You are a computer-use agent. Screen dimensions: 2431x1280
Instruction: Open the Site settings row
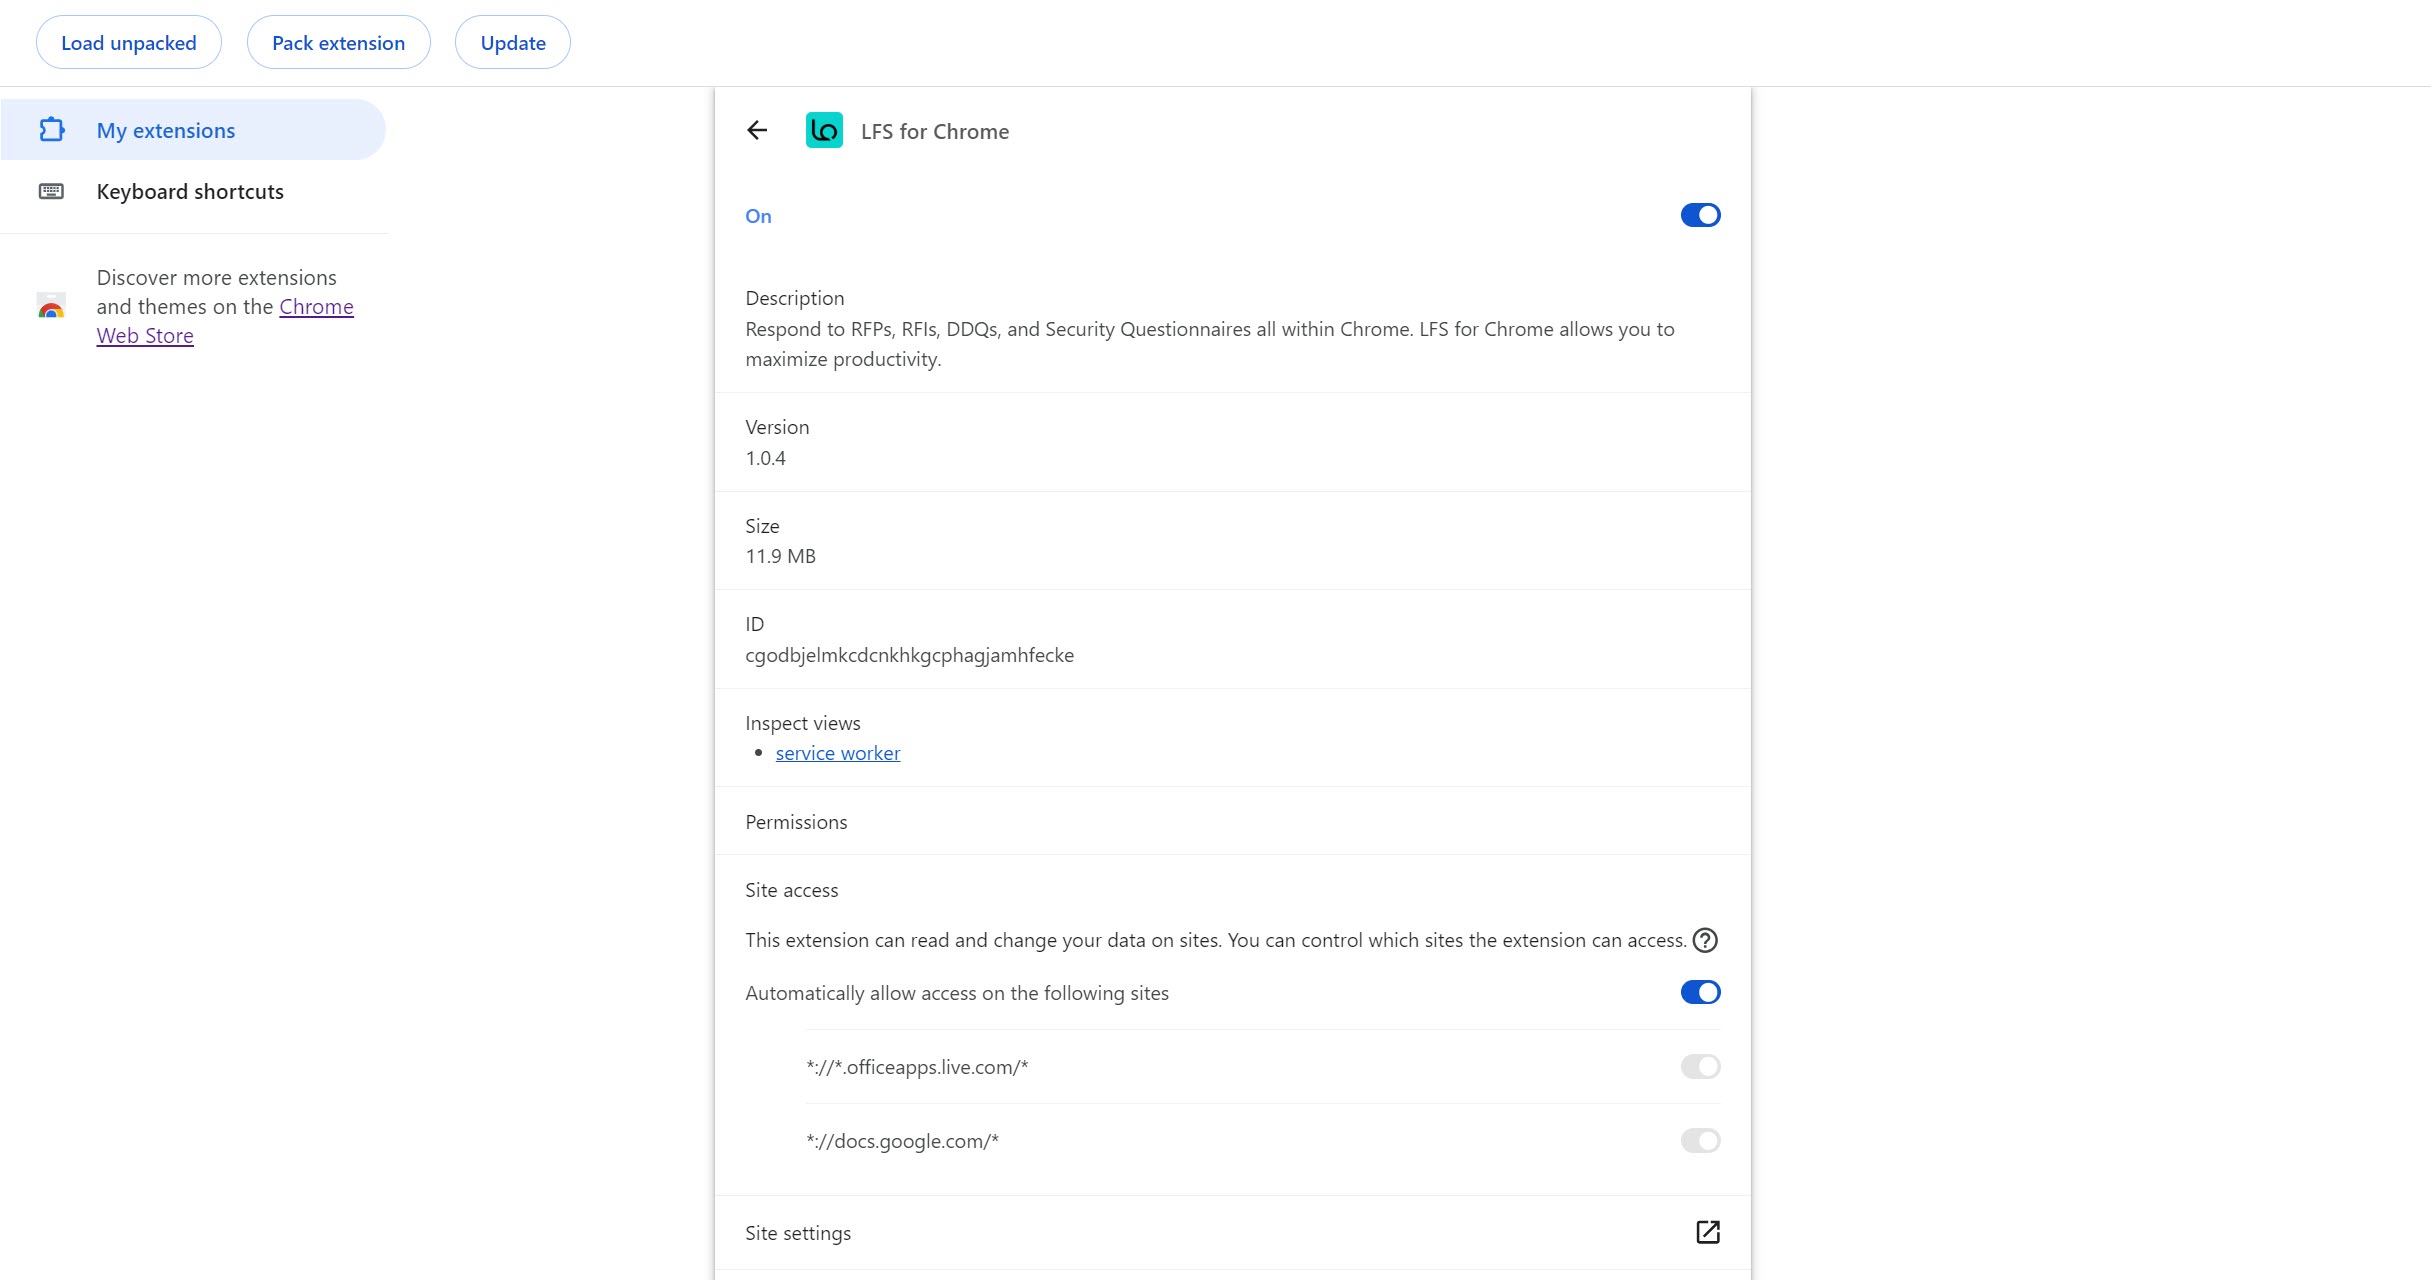tap(1232, 1232)
